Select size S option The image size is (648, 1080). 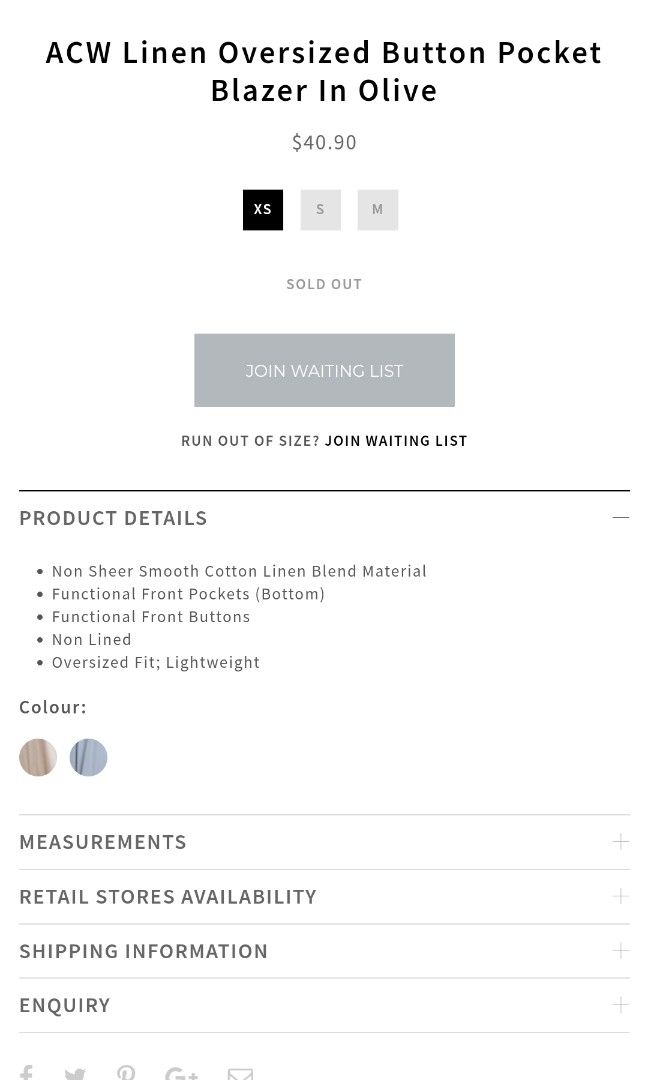click(x=320, y=210)
